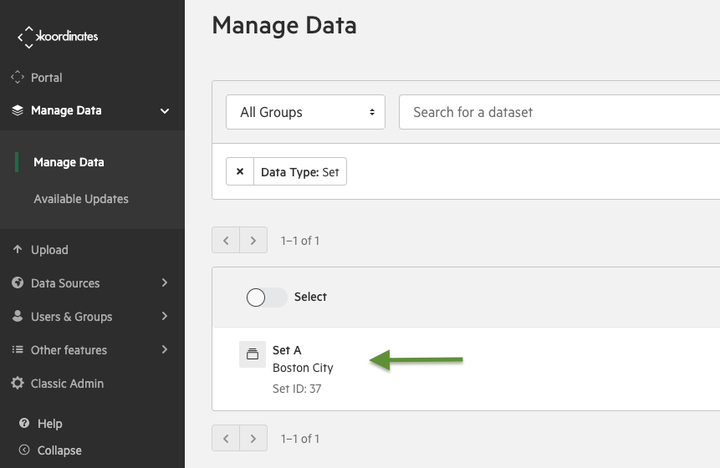The width and height of the screenshot is (720, 468).
Task: Click the Upload arrow icon
Action: 17,249
